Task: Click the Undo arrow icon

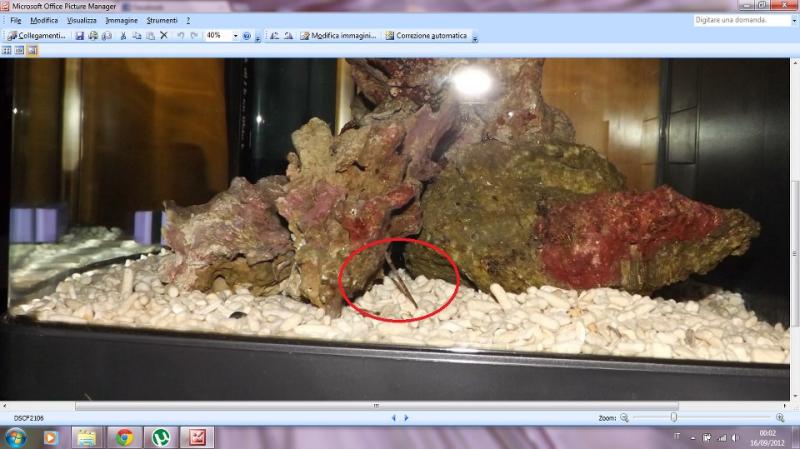Action: click(180, 36)
